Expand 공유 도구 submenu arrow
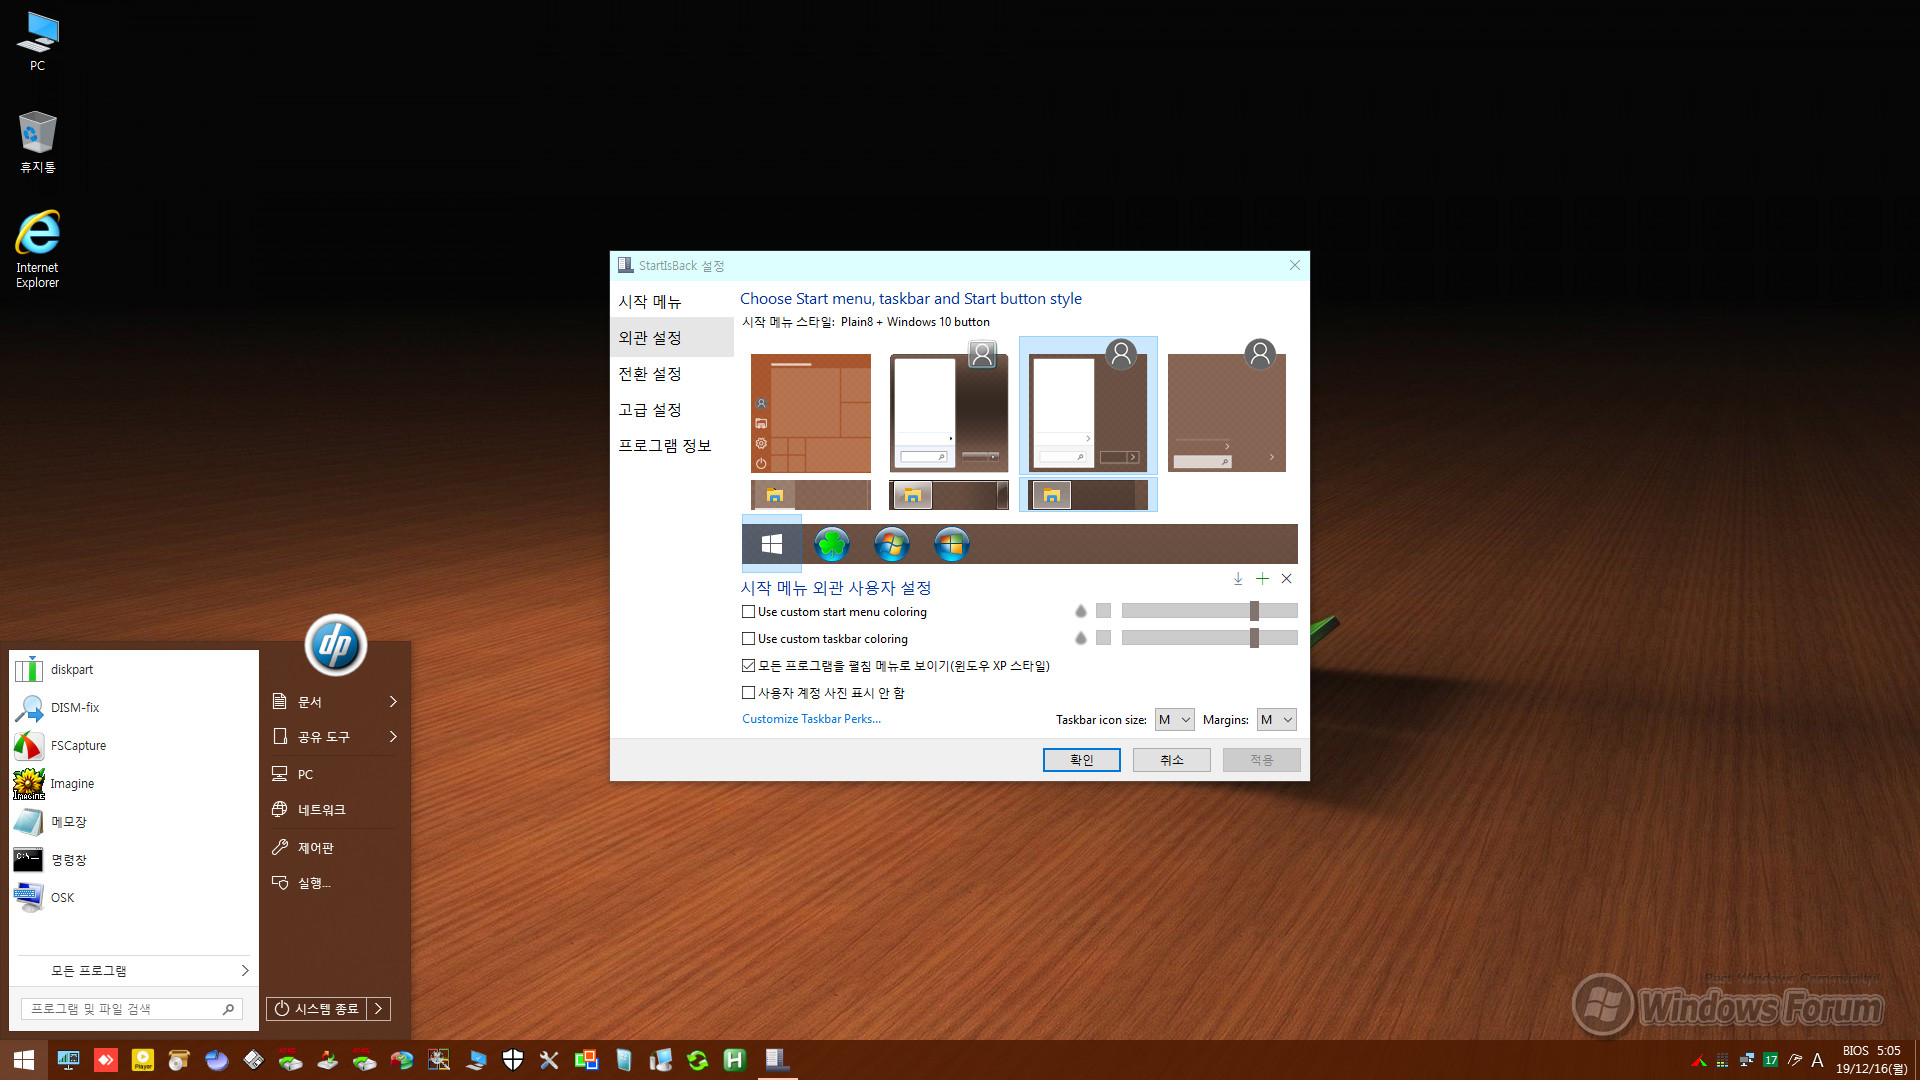The image size is (1920, 1080). [393, 737]
